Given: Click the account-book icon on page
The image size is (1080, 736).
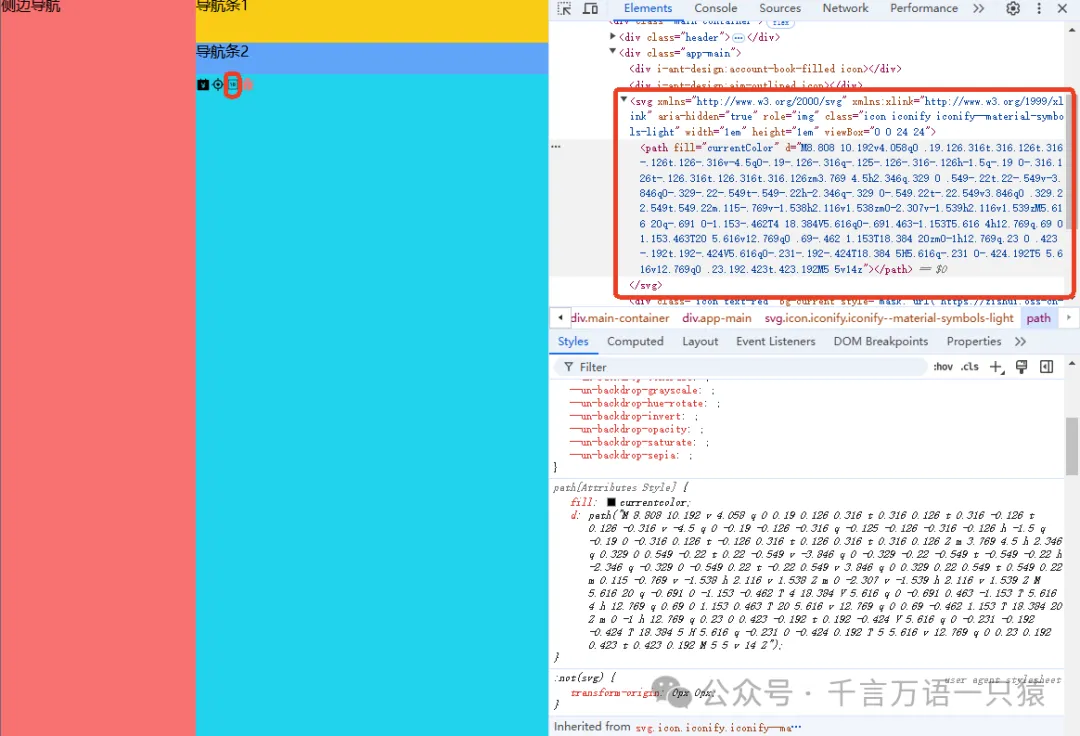Looking at the screenshot, I should click(x=204, y=85).
